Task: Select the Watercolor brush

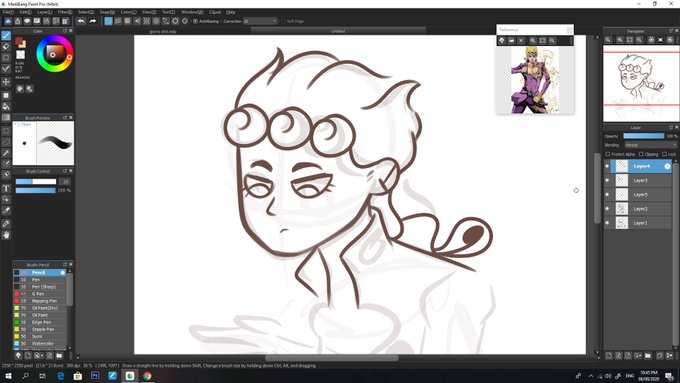Action: point(39,344)
